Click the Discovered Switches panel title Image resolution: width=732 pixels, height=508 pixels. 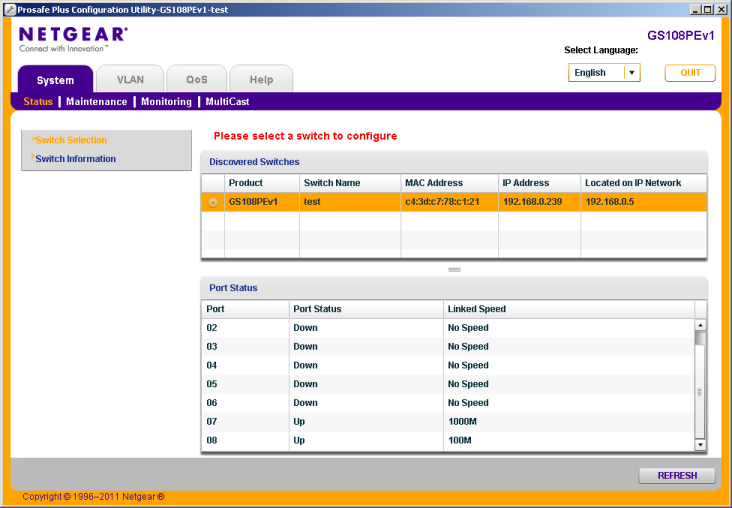pyautogui.click(x=254, y=162)
